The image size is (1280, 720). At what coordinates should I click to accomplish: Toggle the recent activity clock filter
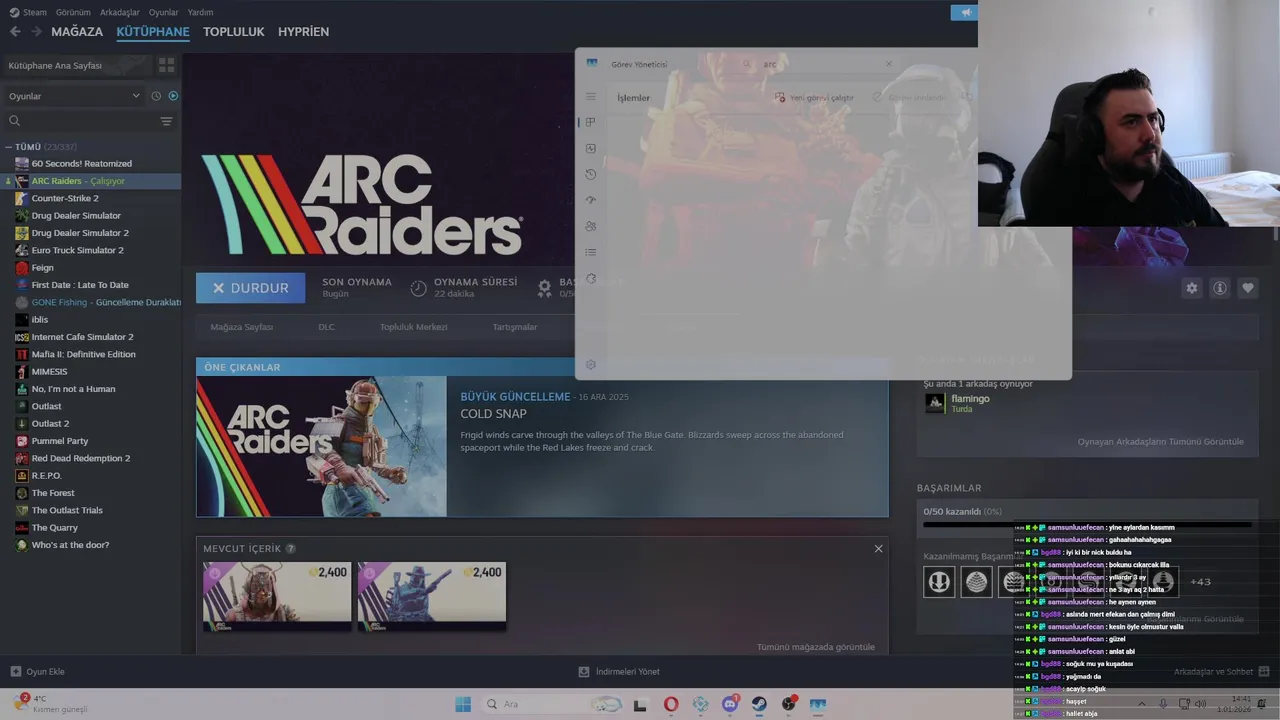pos(156,96)
